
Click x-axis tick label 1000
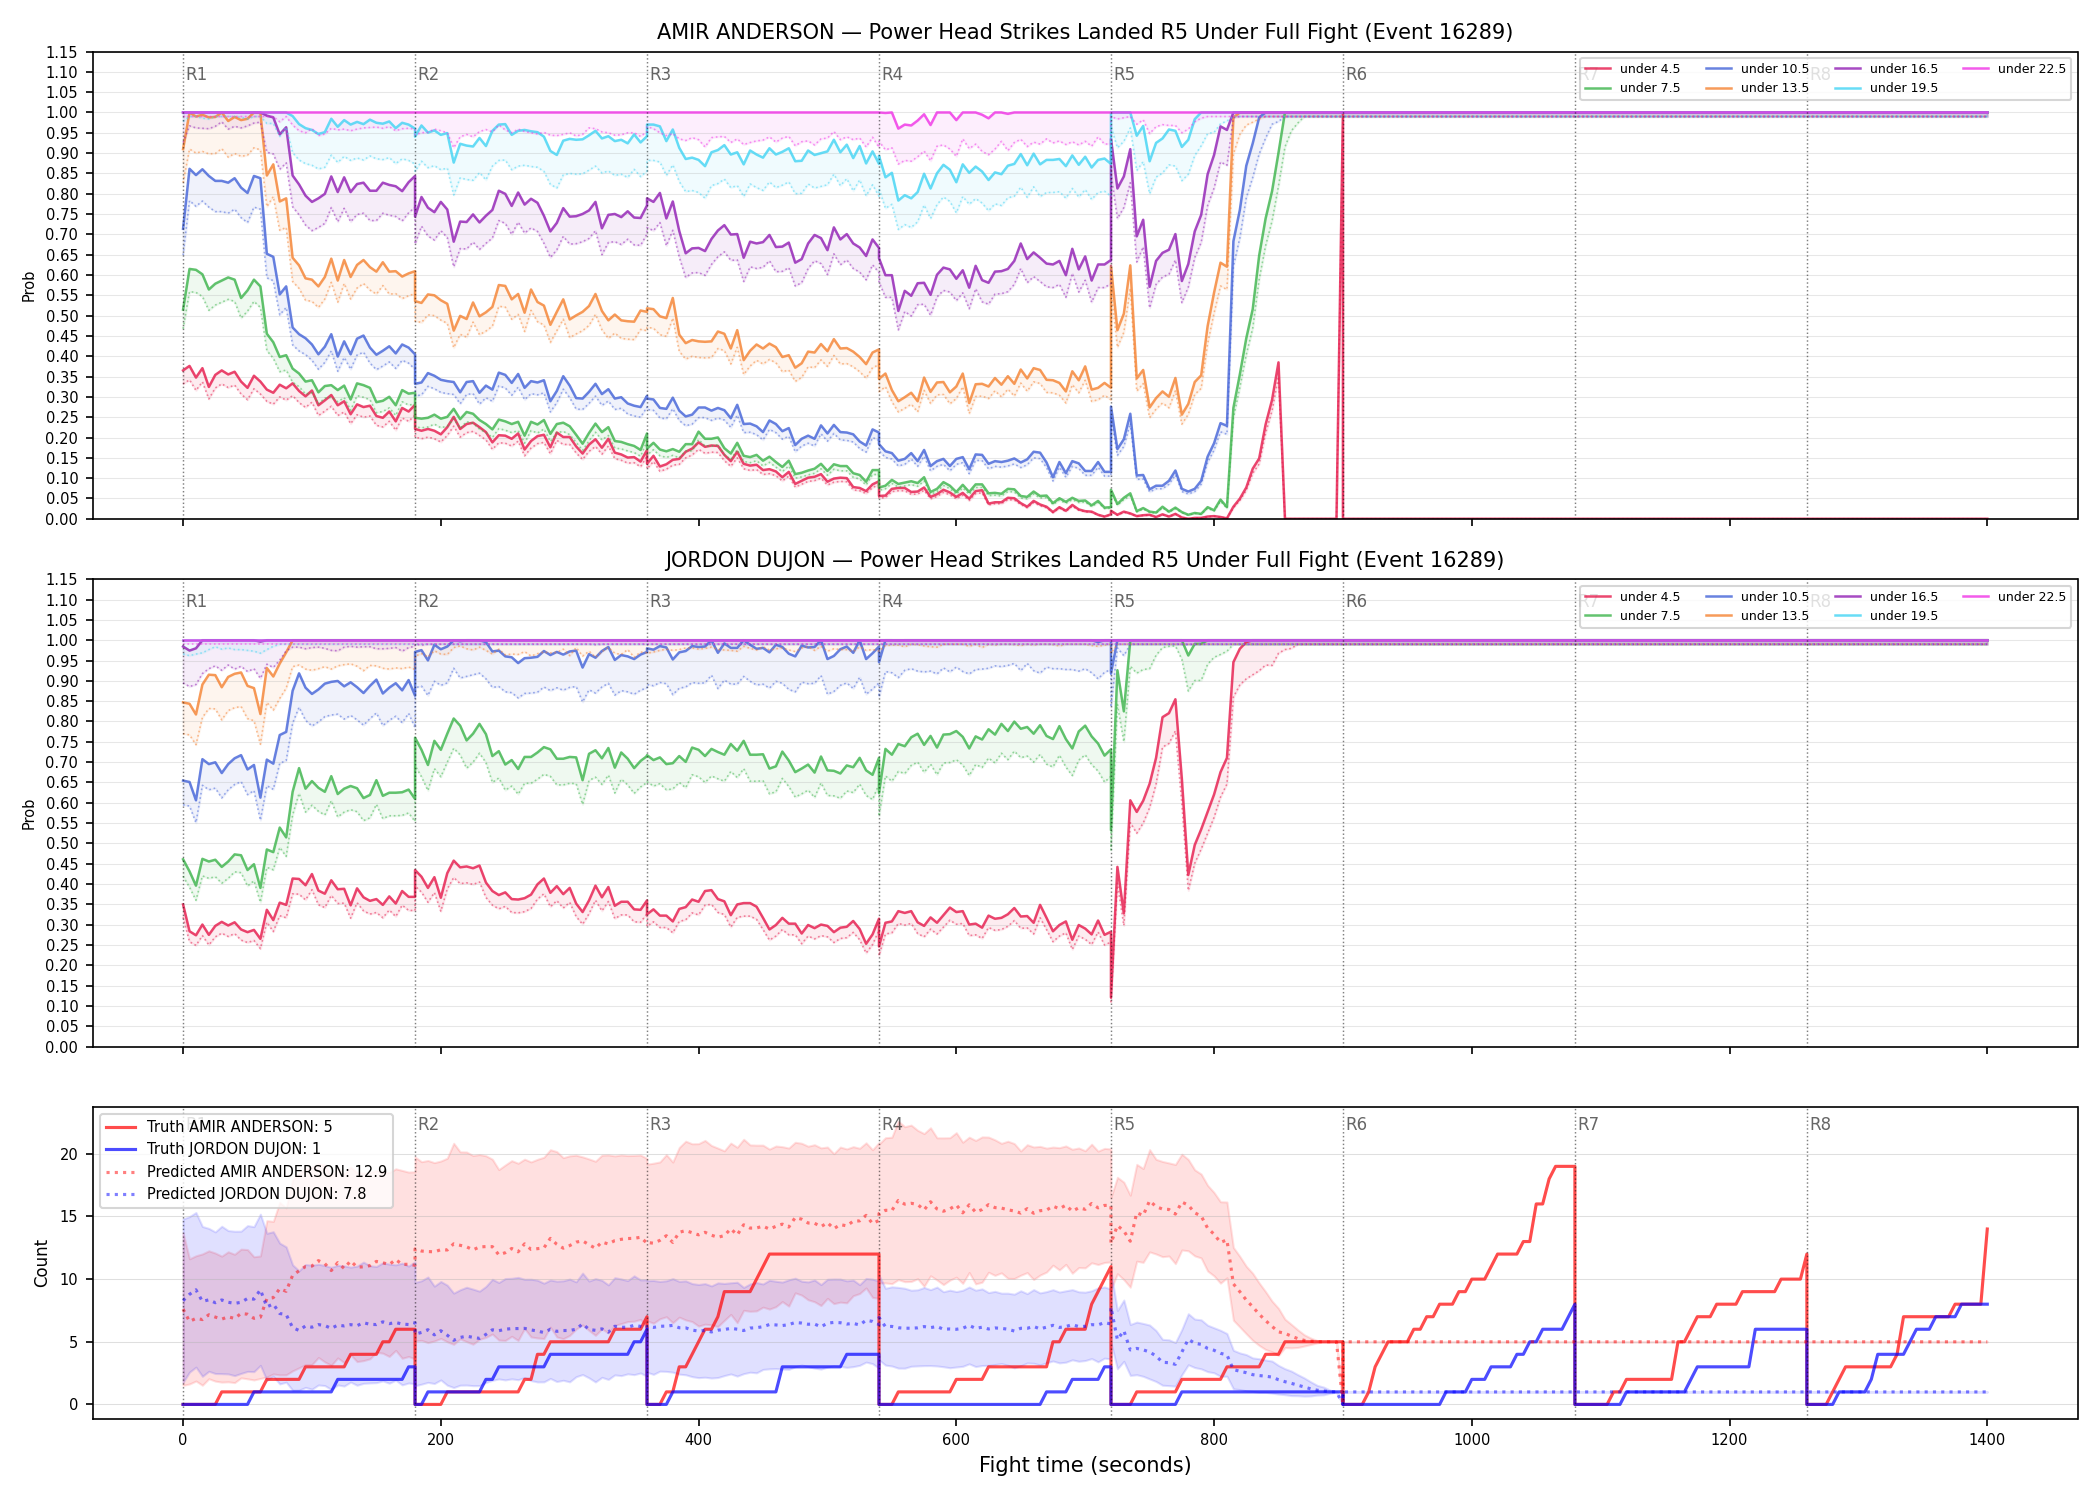coord(1472,1440)
